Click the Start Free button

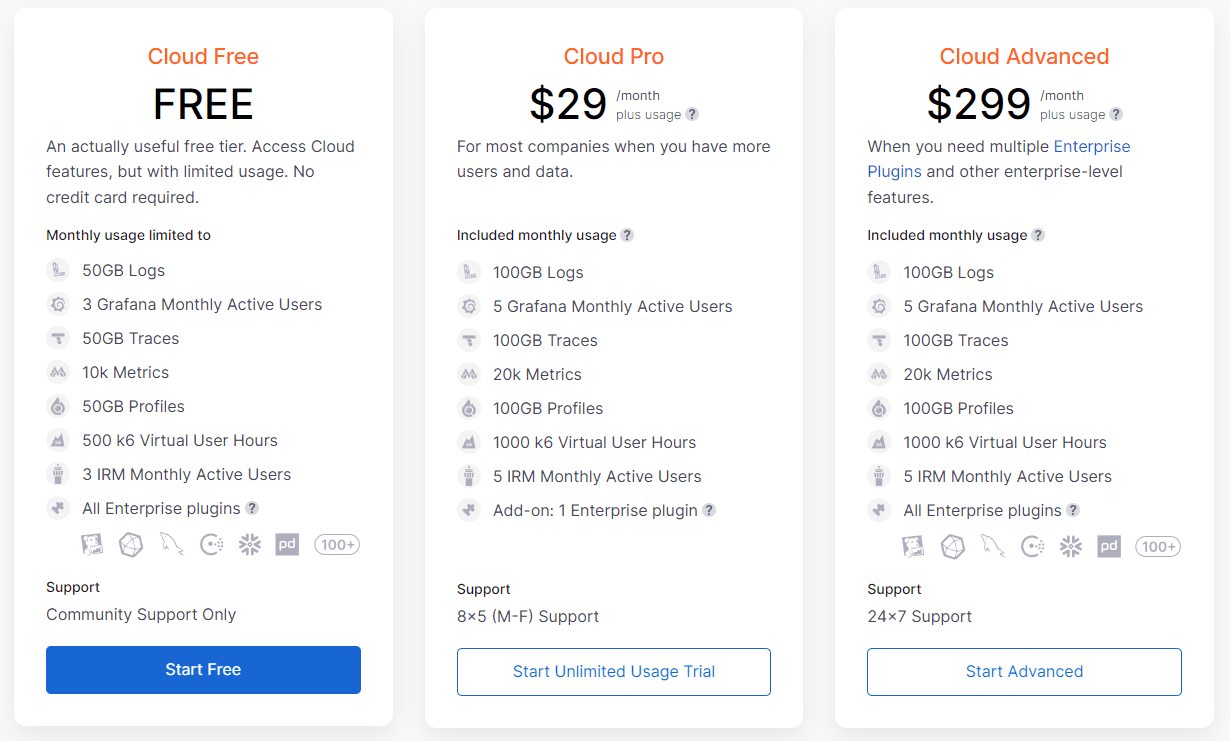pyautogui.click(x=203, y=670)
